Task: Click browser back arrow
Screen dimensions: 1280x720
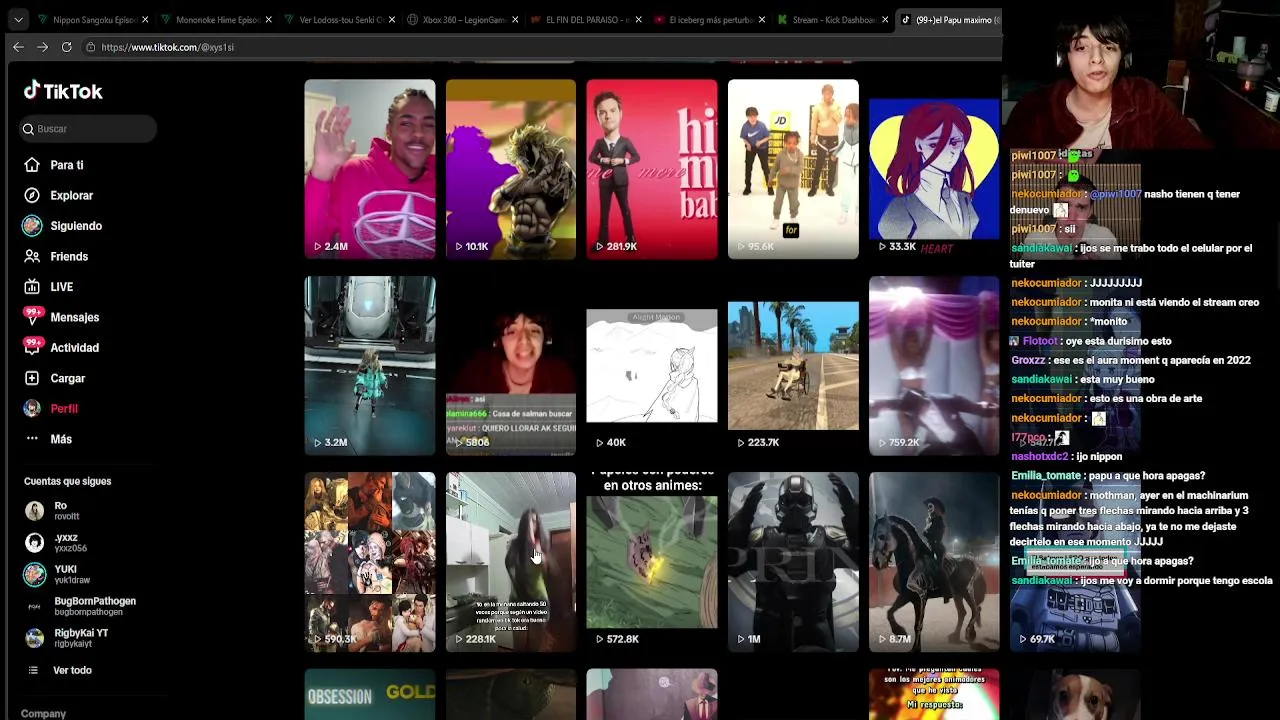Action: [x=18, y=47]
